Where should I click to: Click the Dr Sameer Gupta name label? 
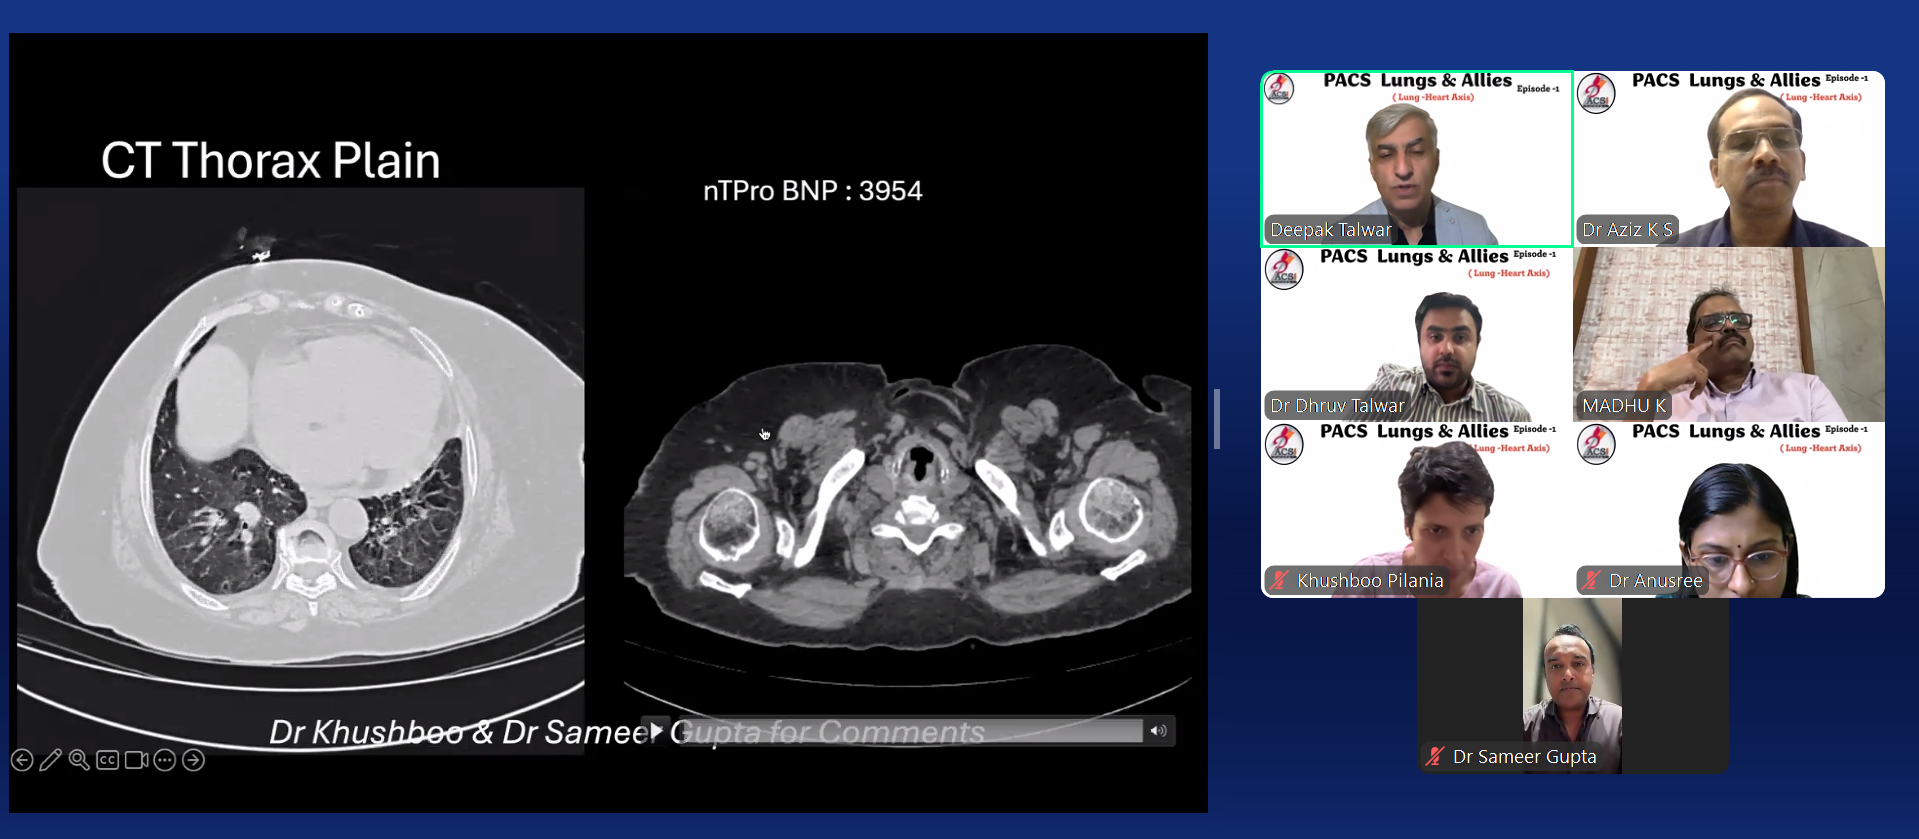click(1524, 757)
